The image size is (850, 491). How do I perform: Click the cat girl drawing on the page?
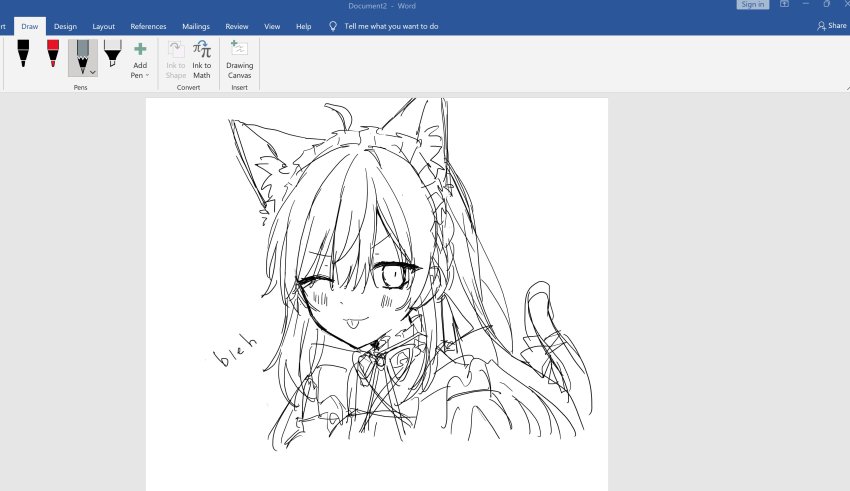click(x=410, y=274)
